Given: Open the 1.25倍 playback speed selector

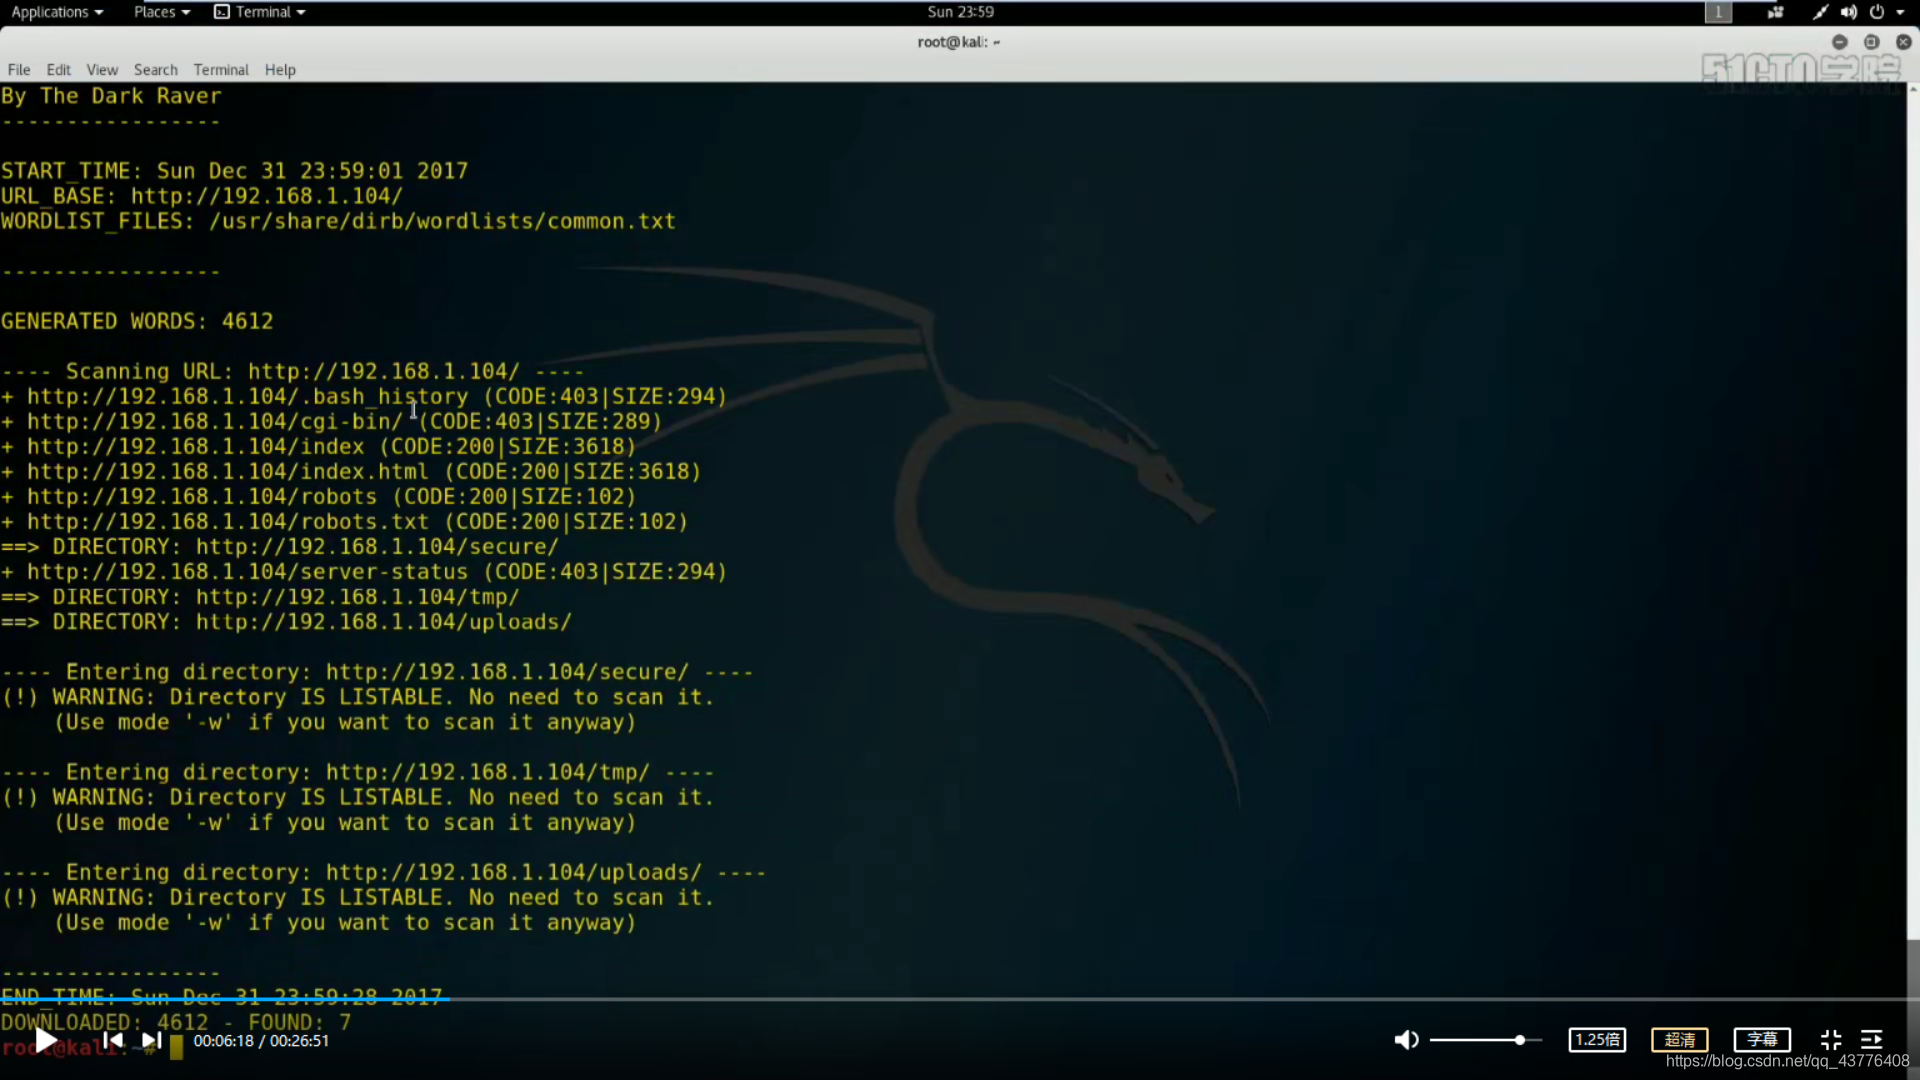Looking at the screenshot, I should click(x=1597, y=1040).
